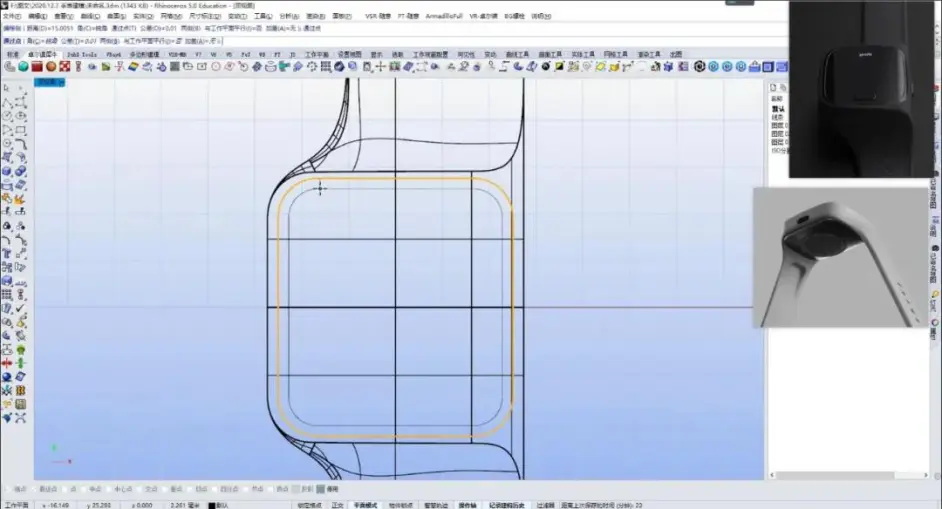Switch to the 工作平面 toolbar tab
The image size is (942, 509).
pyautogui.click(x=317, y=54)
